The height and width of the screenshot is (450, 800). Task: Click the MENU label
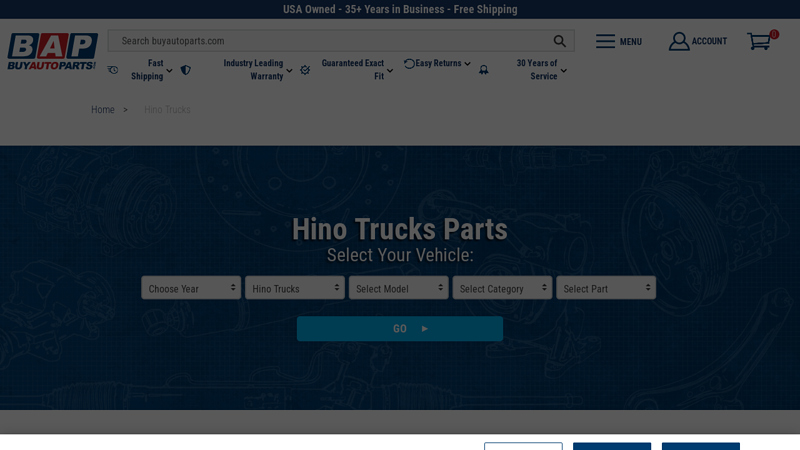[631, 42]
